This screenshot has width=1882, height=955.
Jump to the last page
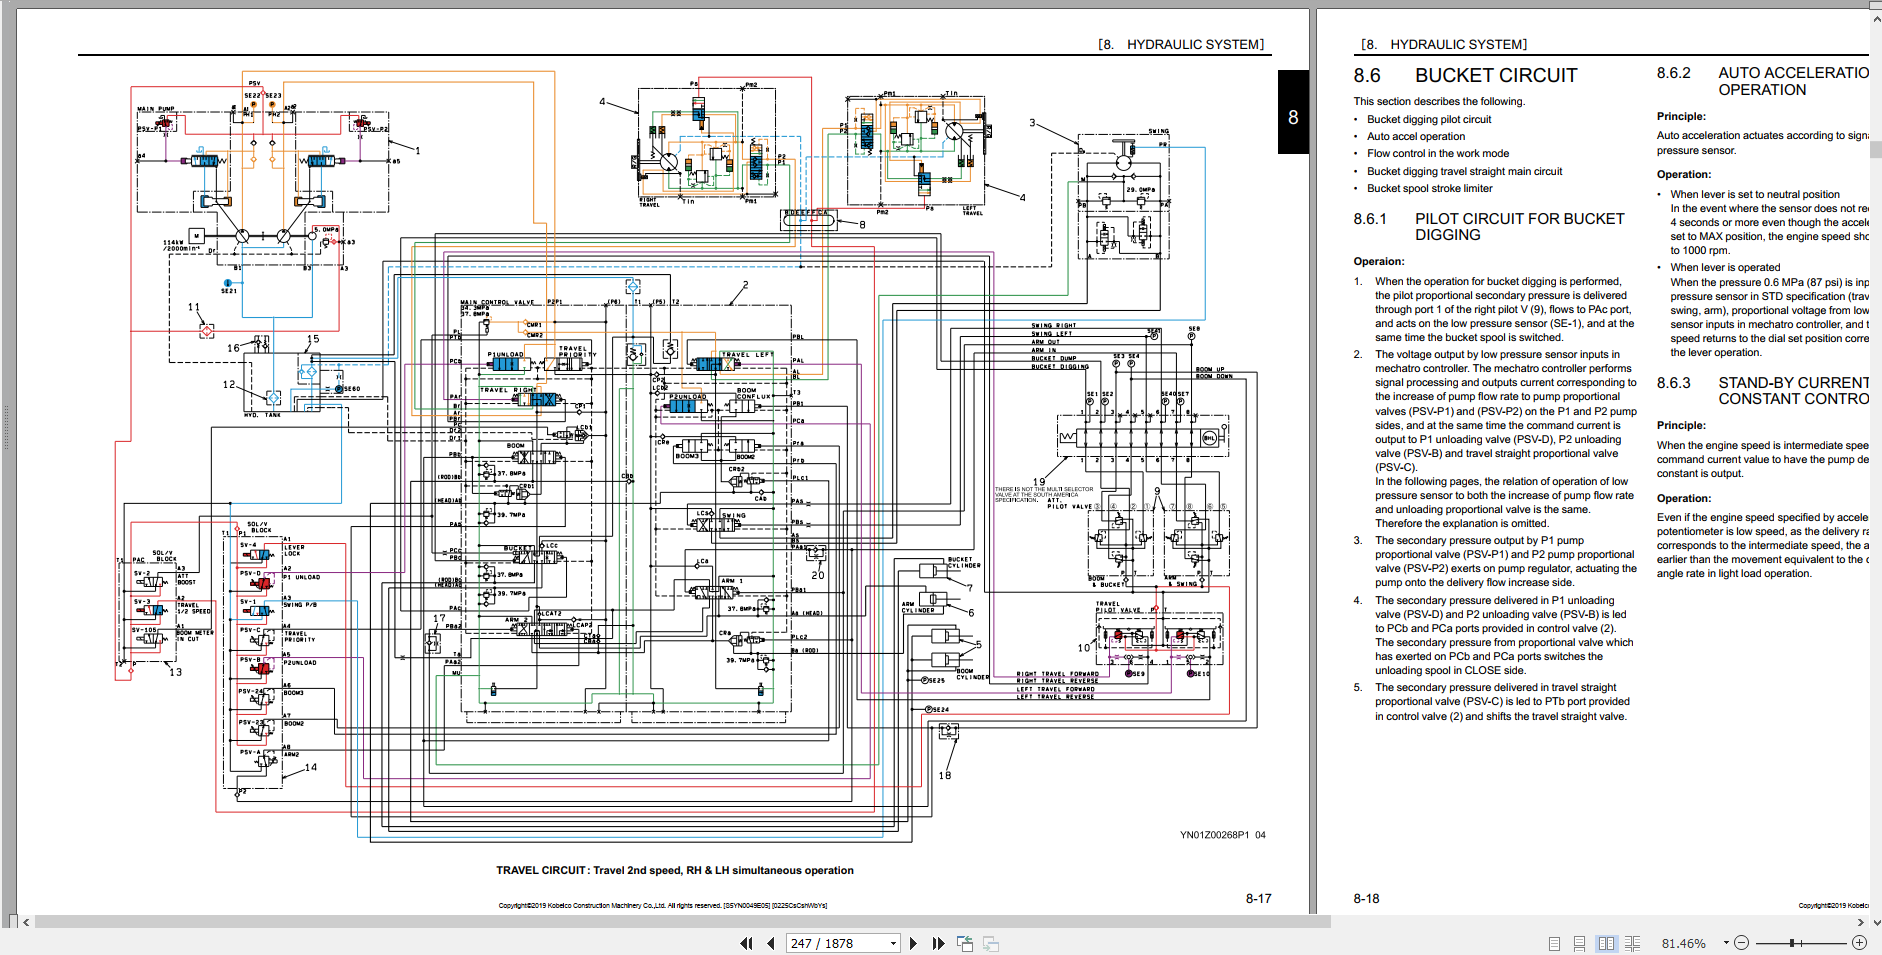[938, 943]
